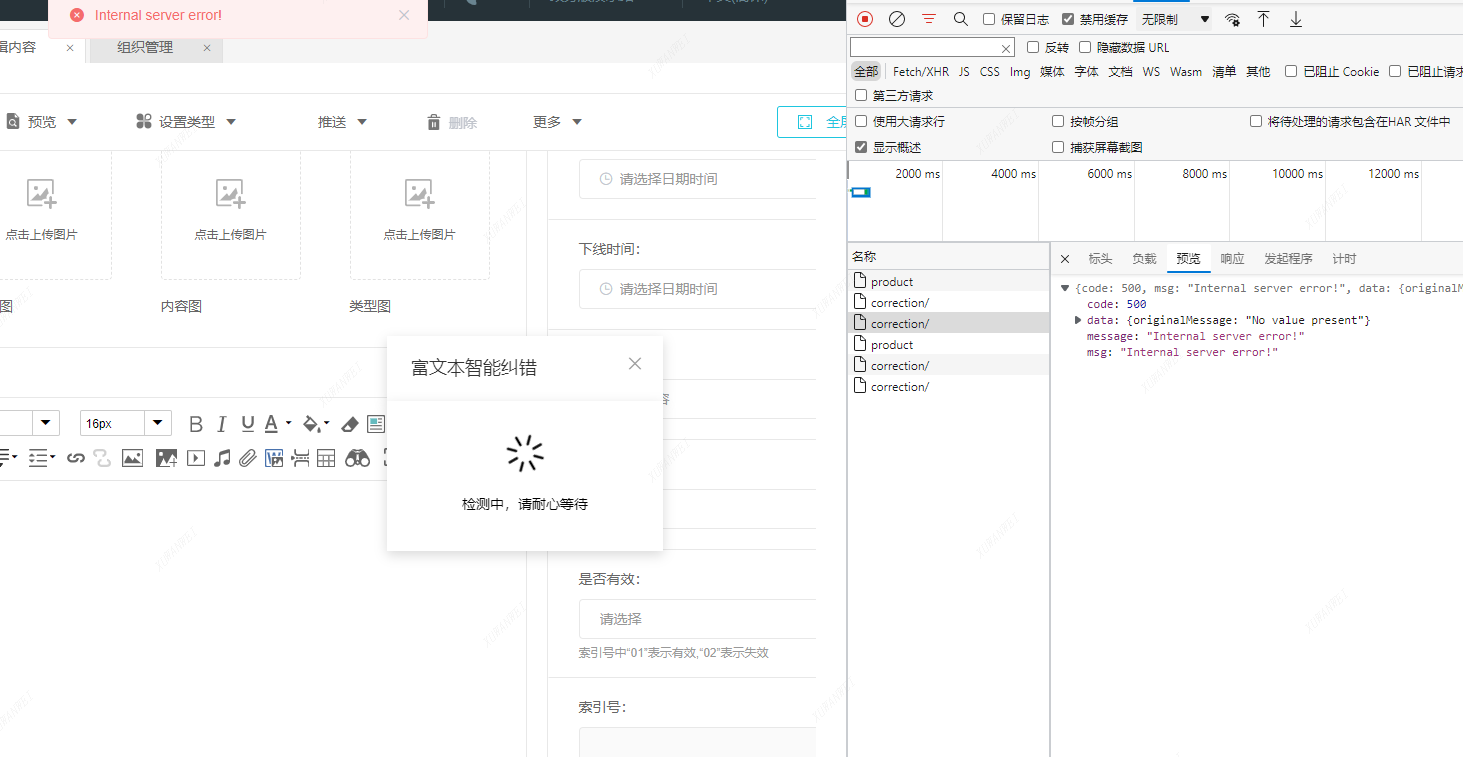Apply font color with the A icon
1463x757 pixels.
pos(271,424)
